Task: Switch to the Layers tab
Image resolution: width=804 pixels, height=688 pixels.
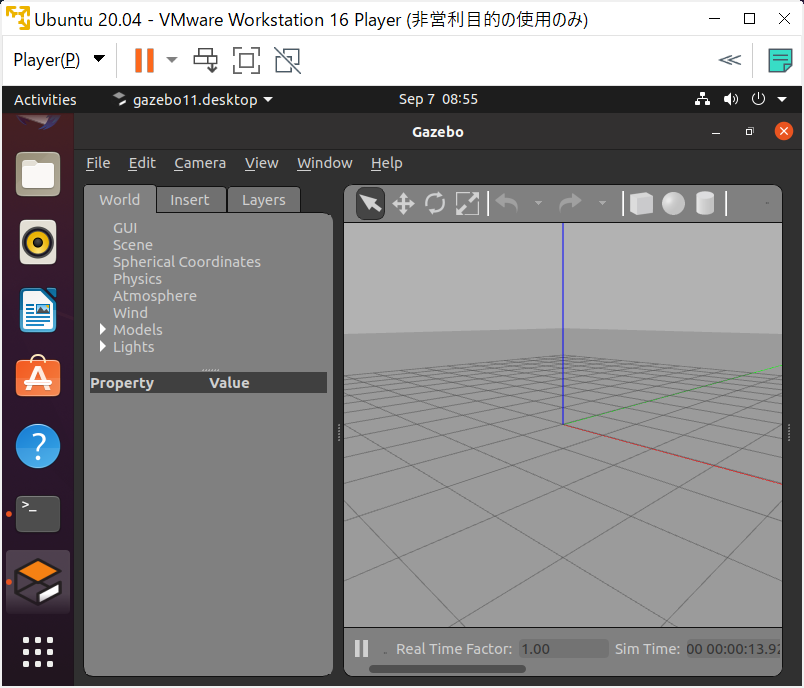Action: click(x=264, y=200)
